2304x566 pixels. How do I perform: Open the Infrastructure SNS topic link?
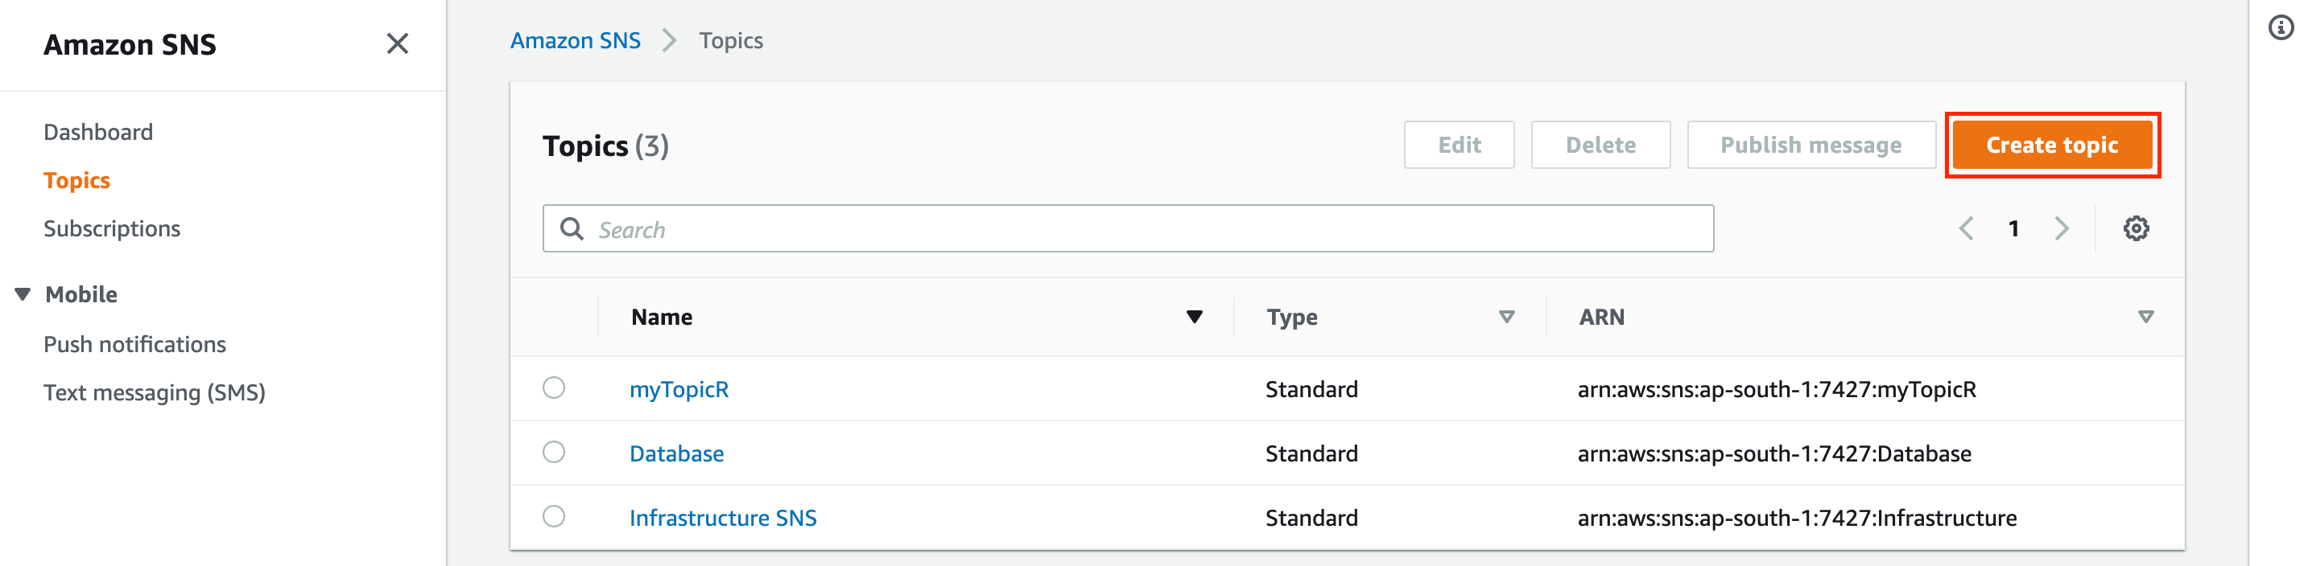[x=723, y=517]
